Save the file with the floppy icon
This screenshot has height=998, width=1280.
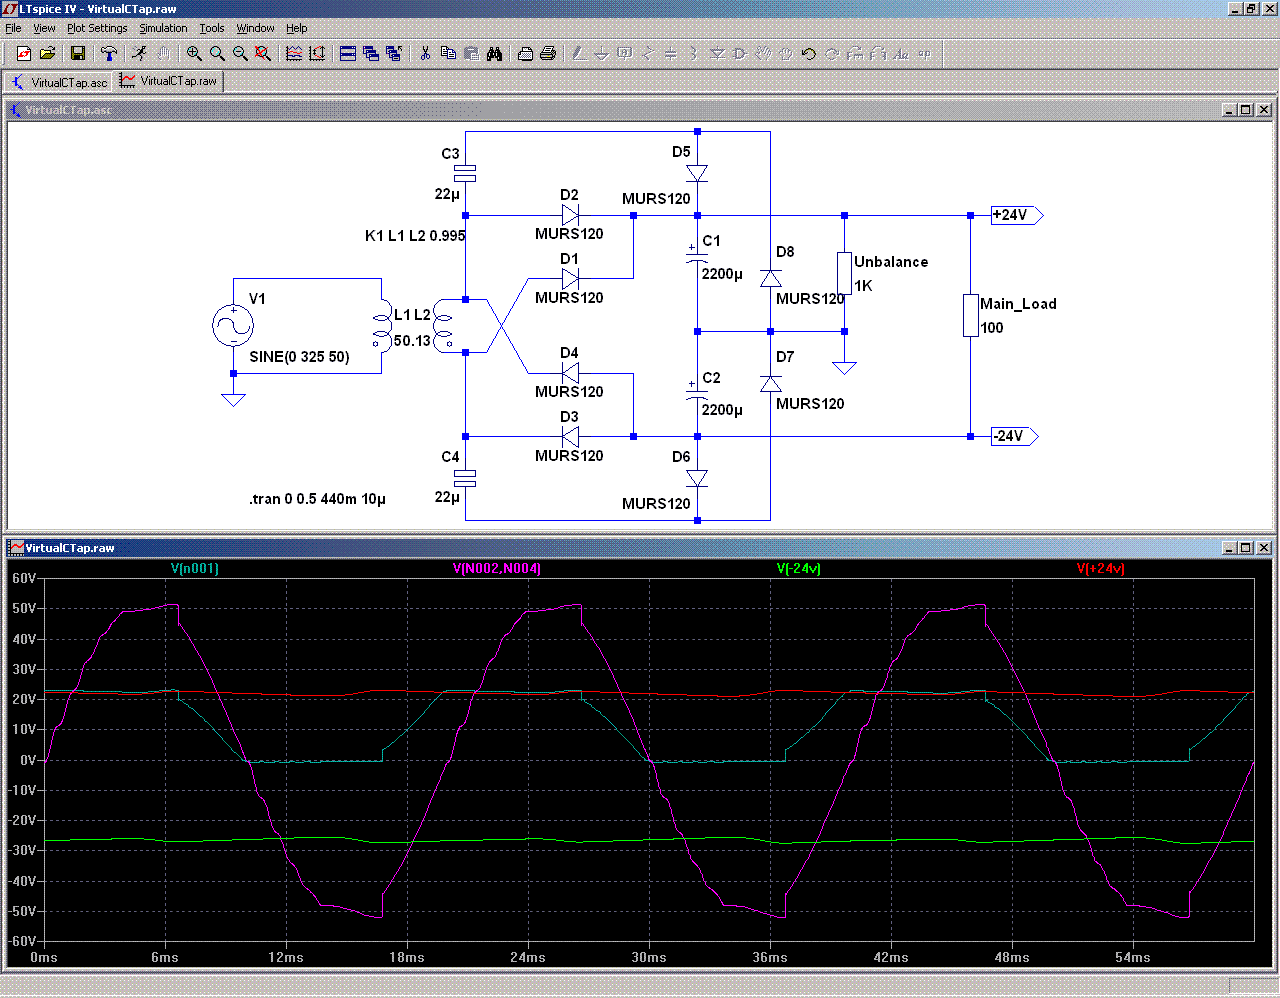(x=78, y=53)
